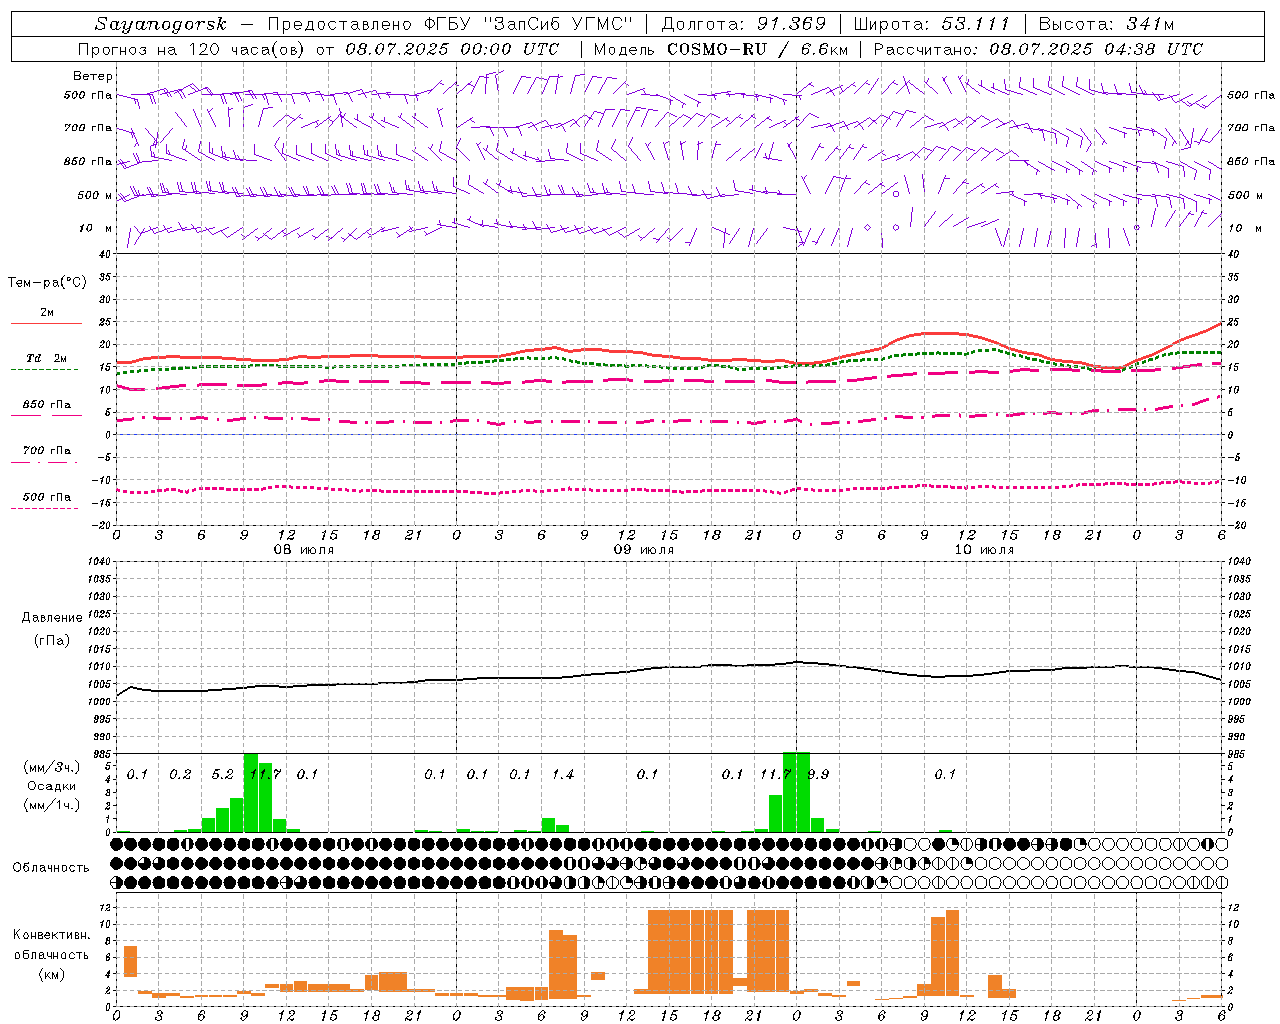Click the Облачность cloud cover label
The height and width of the screenshot is (1024, 1280).
(x=51, y=868)
